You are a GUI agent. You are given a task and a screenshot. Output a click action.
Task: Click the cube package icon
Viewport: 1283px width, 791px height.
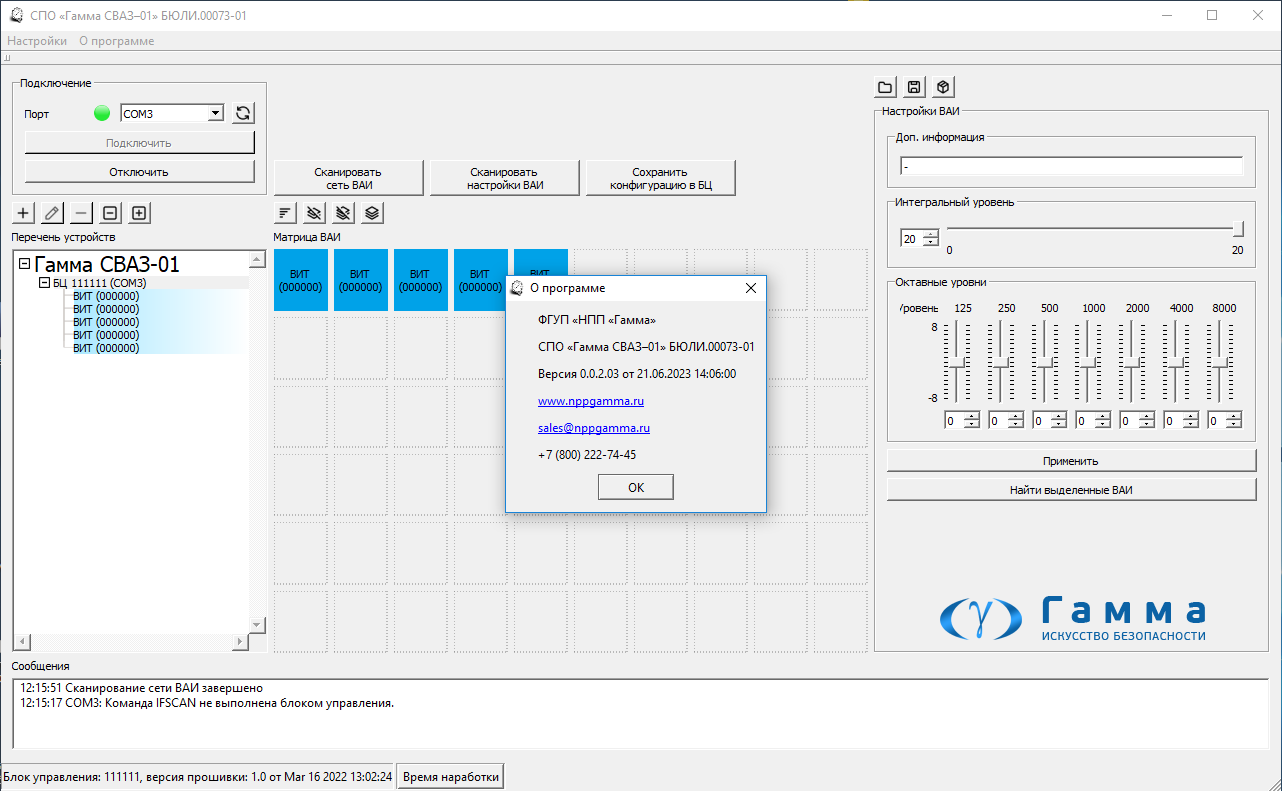pyautogui.click(x=943, y=87)
